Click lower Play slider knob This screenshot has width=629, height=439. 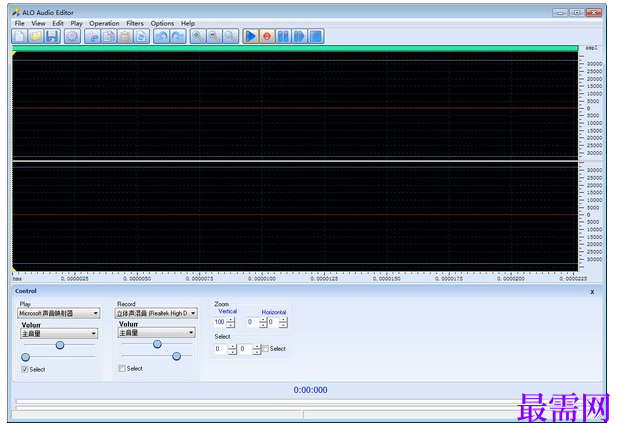coord(25,357)
